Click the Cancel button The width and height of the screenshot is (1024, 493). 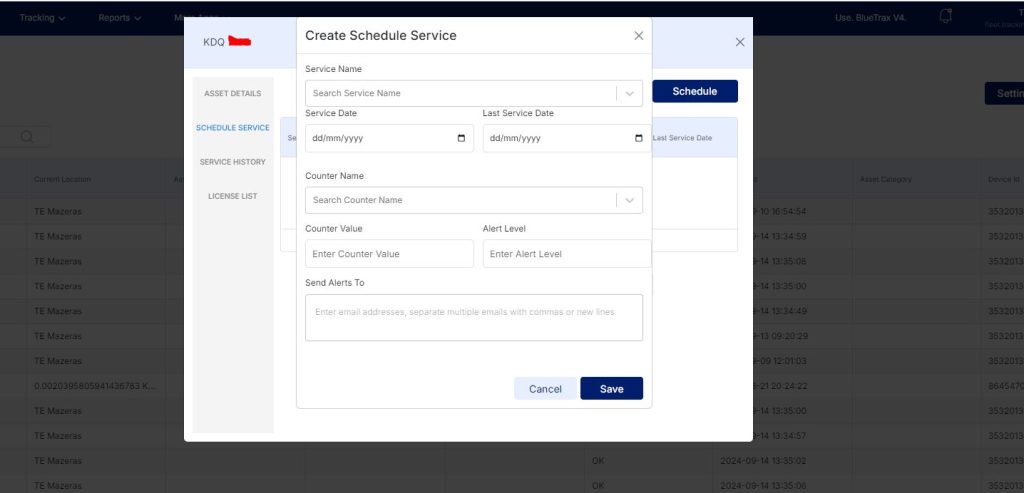pos(545,389)
